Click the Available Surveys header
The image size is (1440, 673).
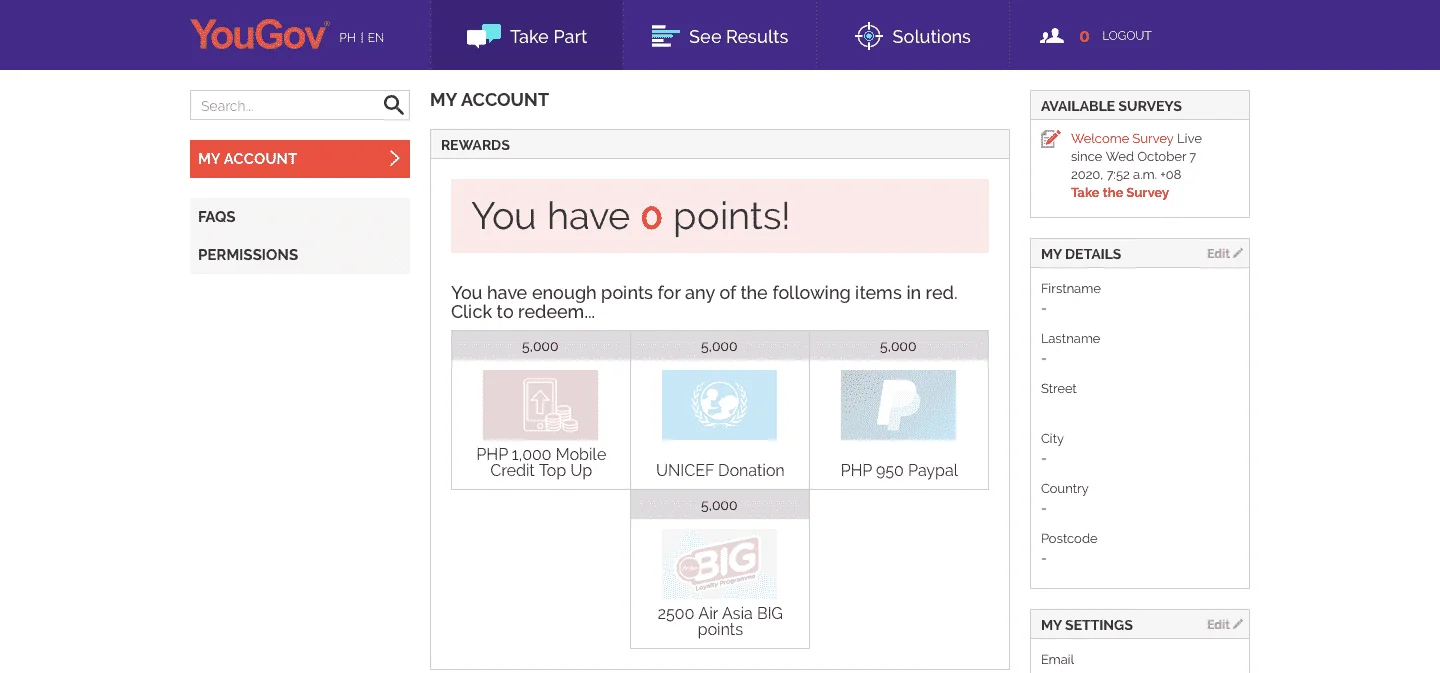[x=1140, y=105]
